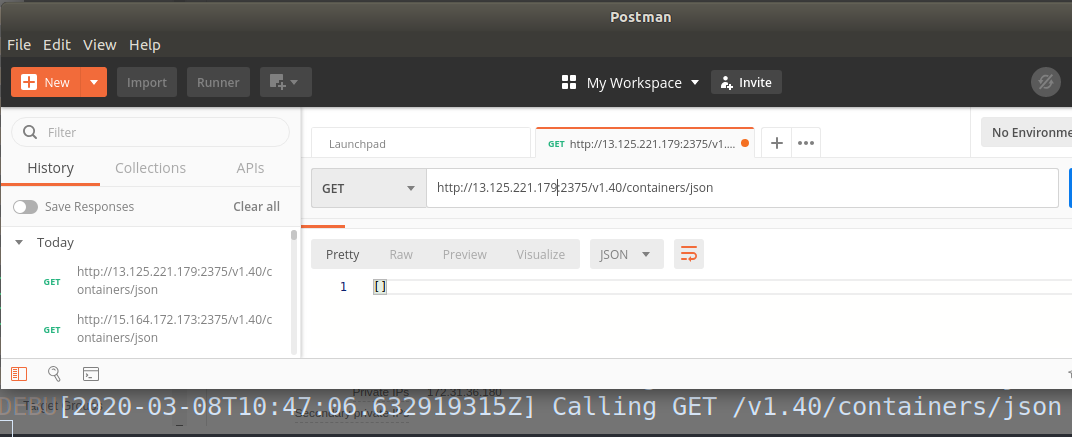Open the Postman console icon
Viewport: 1072px width, 437px height.
click(91, 373)
